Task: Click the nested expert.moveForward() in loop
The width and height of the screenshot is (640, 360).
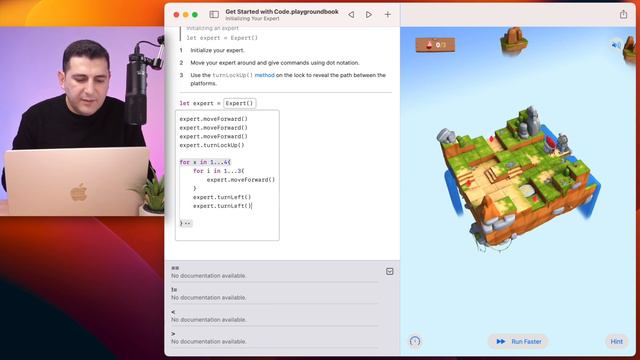Action: (241, 180)
